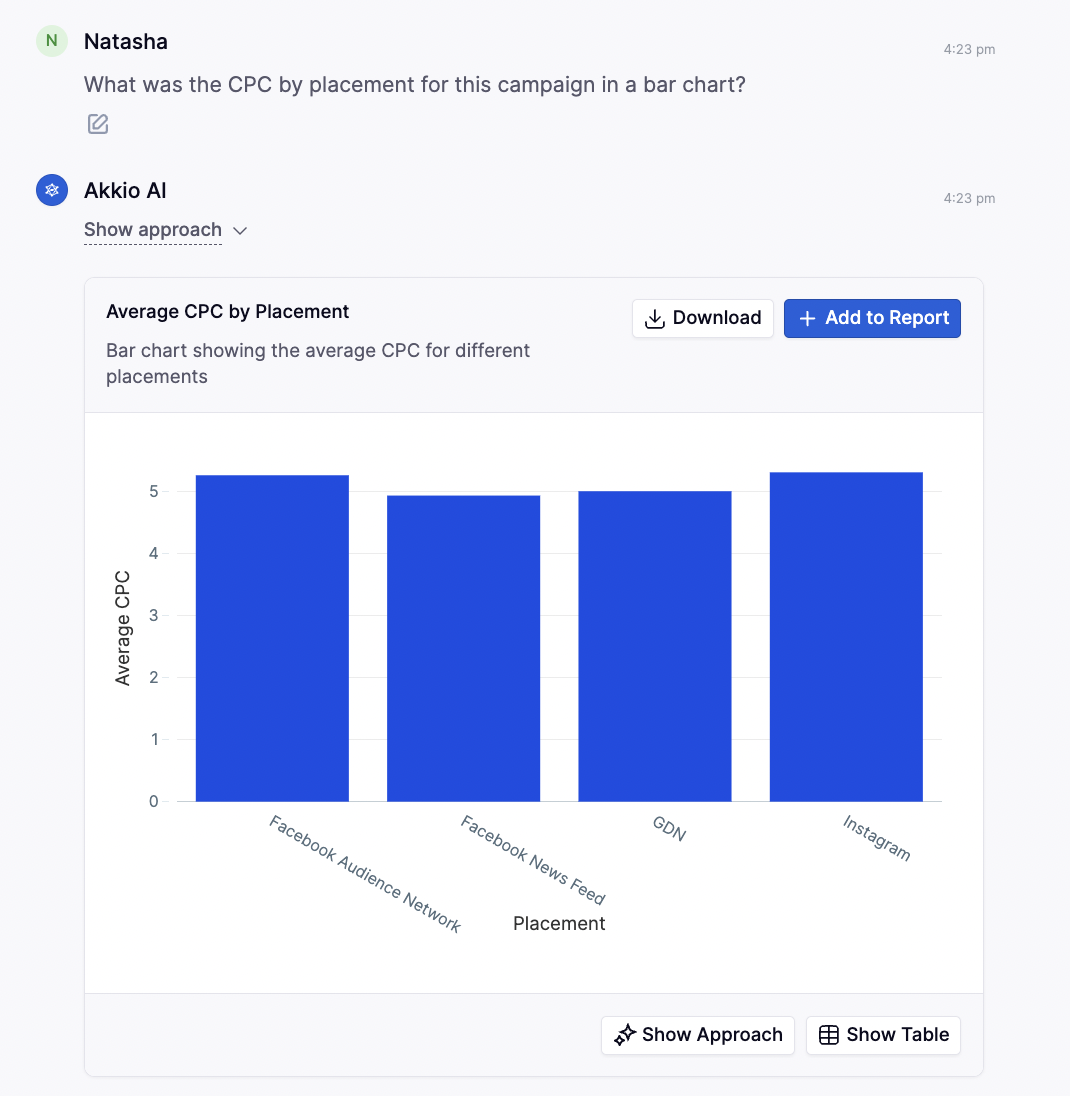Click the download arrow icon

pos(654,319)
